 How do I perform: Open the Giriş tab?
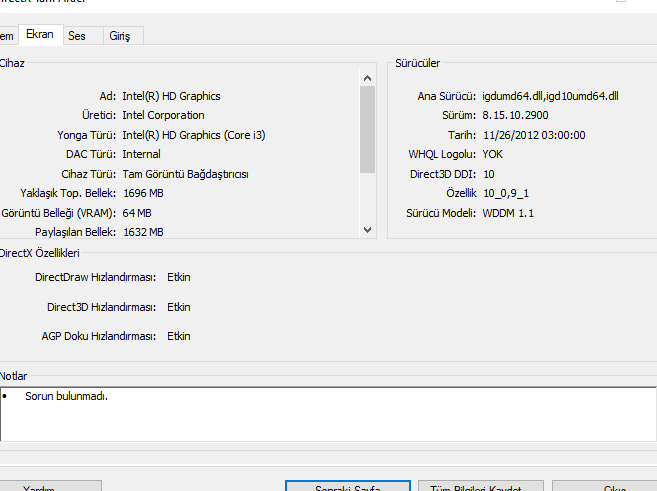[123, 36]
